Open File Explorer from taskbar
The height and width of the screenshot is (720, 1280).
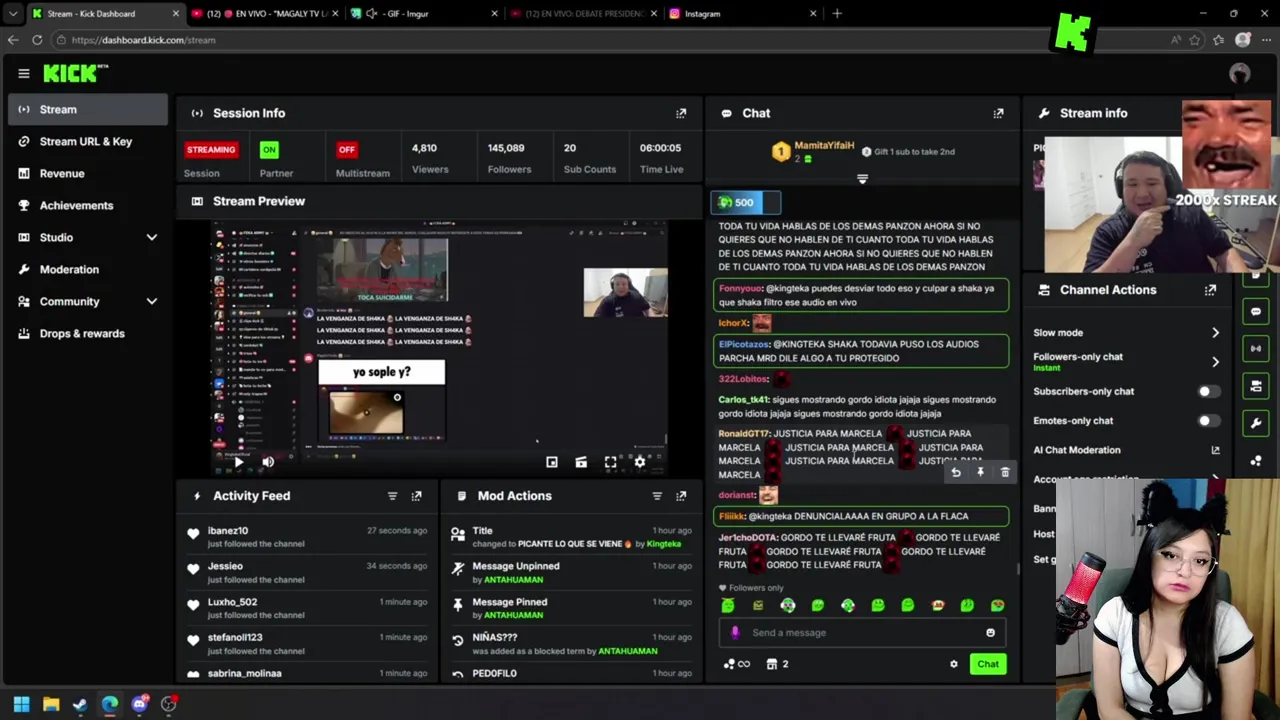coord(51,704)
